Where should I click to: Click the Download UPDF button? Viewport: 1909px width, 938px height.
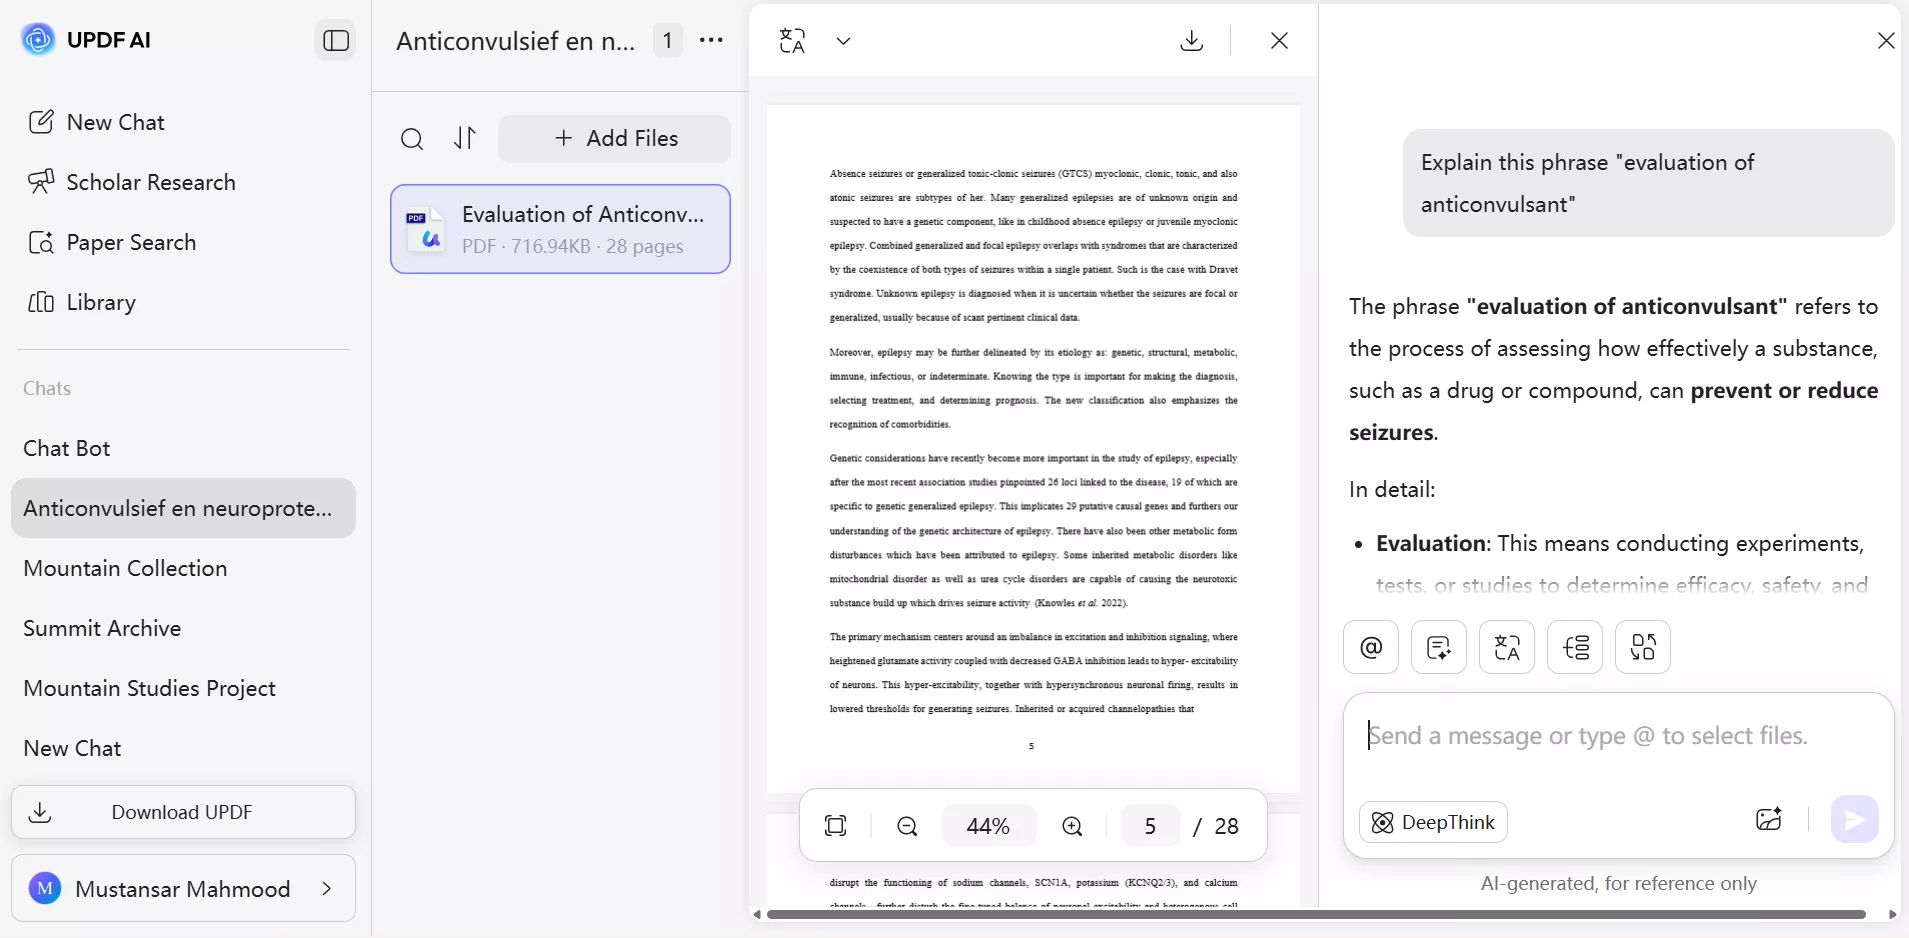pyautogui.click(x=184, y=812)
